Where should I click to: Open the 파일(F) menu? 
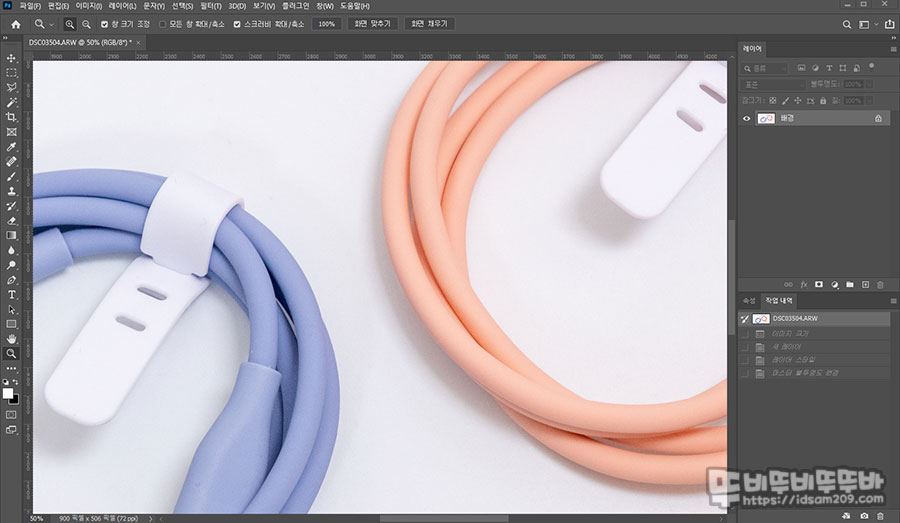[x=30, y=6]
